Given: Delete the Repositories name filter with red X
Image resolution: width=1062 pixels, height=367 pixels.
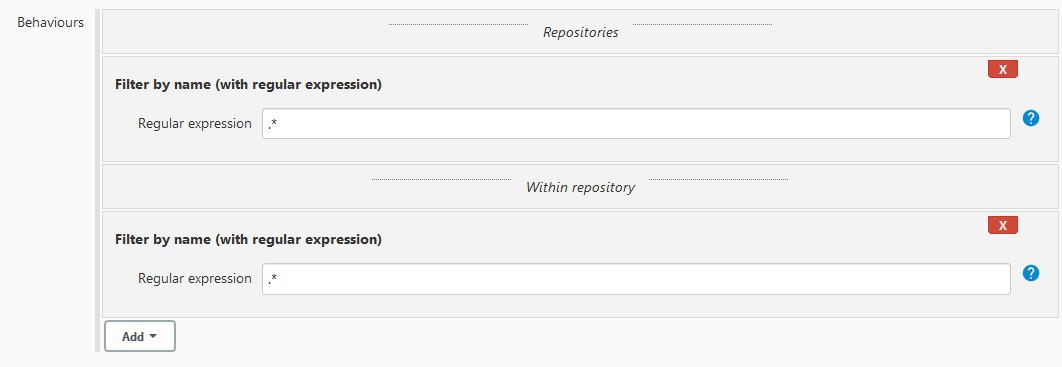Looking at the screenshot, I should click(x=1002, y=69).
